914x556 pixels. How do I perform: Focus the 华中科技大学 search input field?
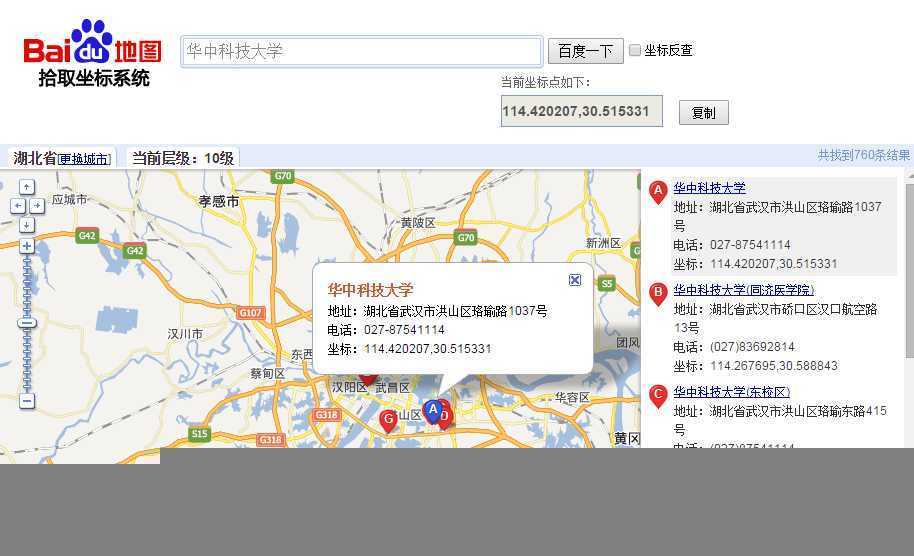point(361,51)
